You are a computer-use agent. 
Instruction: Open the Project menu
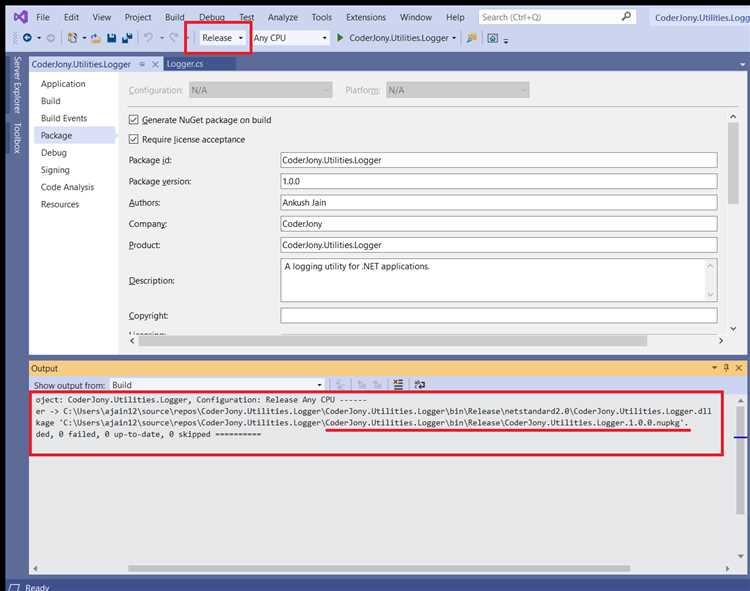coord(138,17)
